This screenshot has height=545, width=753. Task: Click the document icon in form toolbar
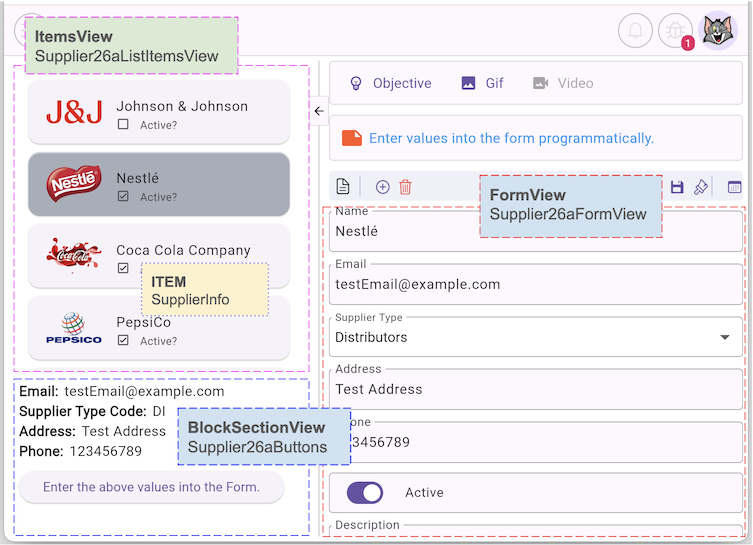(x=343, y=187)
